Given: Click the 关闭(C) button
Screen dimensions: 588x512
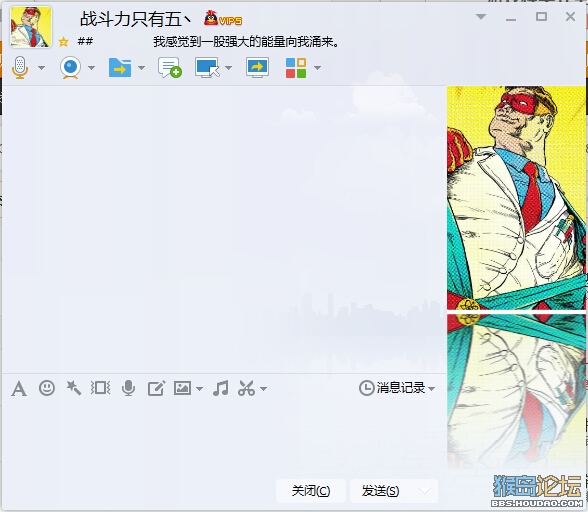Looking at the screenshot, I should click(x=310, y=491).
